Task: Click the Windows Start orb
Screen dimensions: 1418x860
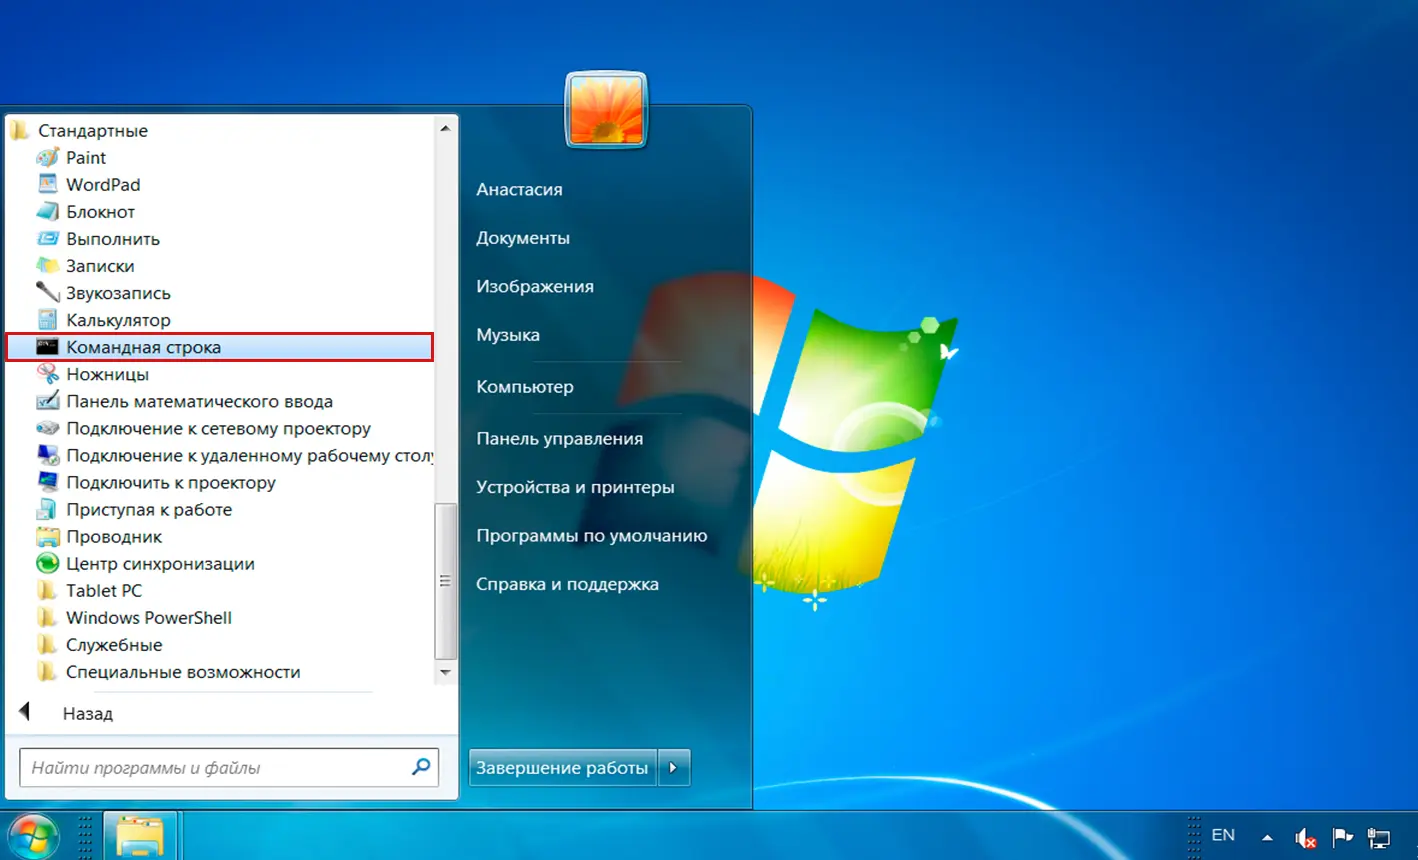Action: click(x=32, y=836)
